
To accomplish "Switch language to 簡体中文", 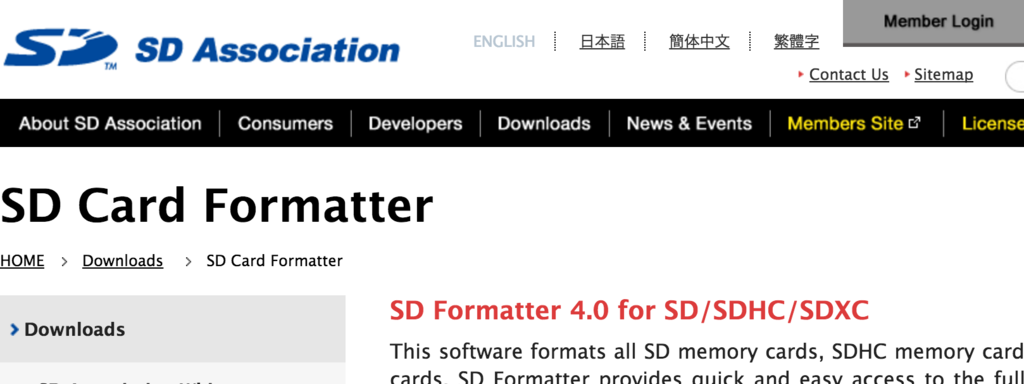I will [699, 42].
